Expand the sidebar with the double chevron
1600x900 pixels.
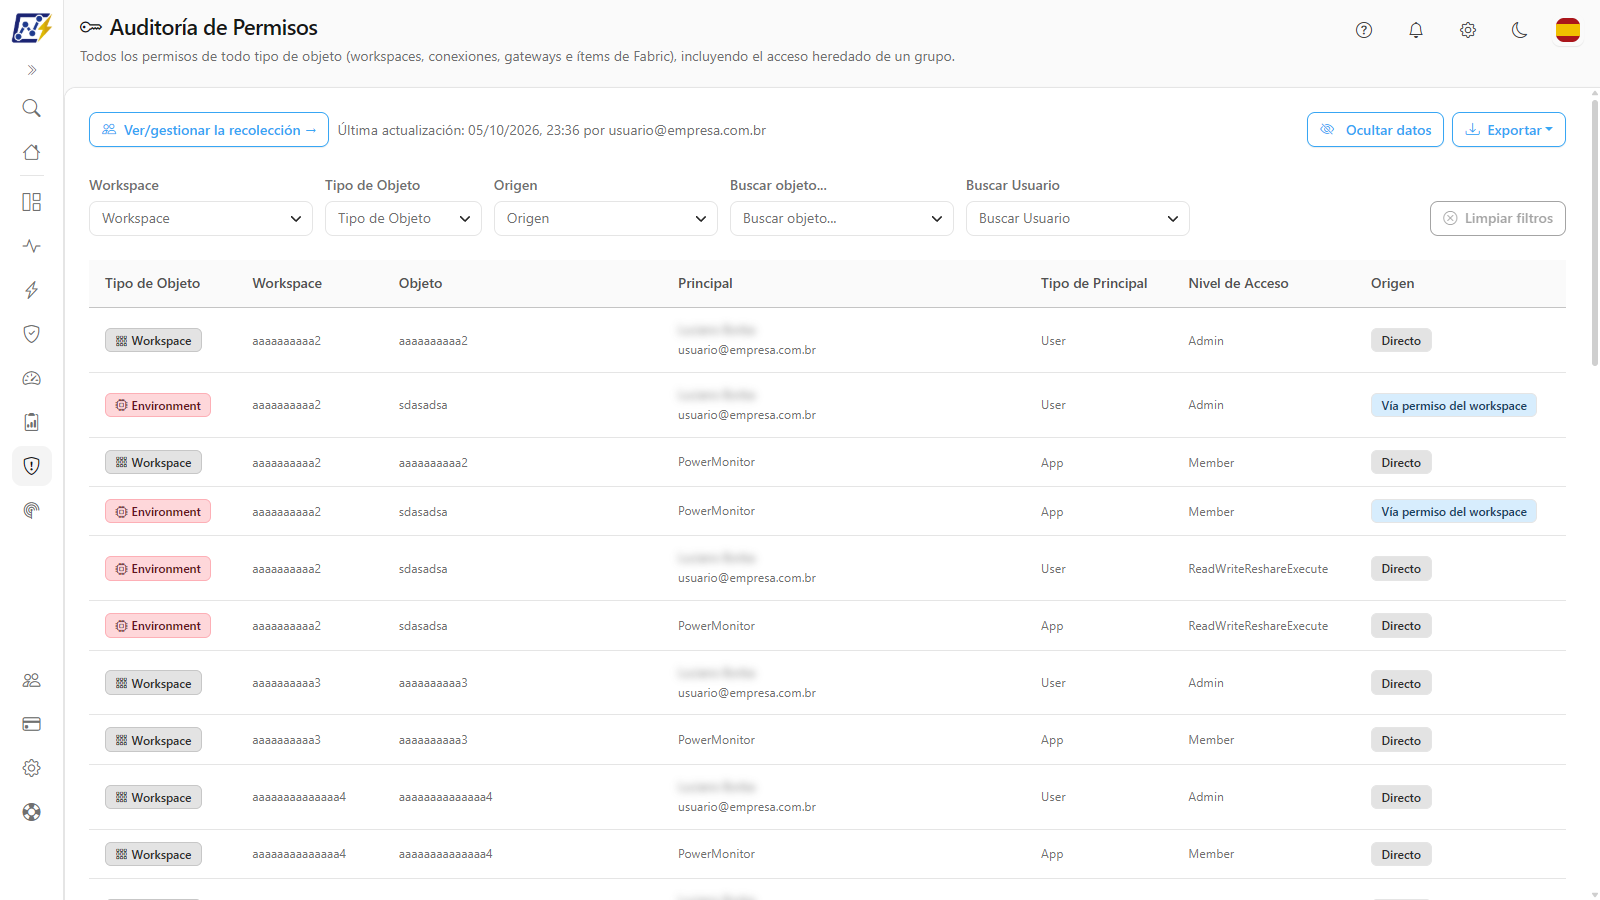click(32, 70)
